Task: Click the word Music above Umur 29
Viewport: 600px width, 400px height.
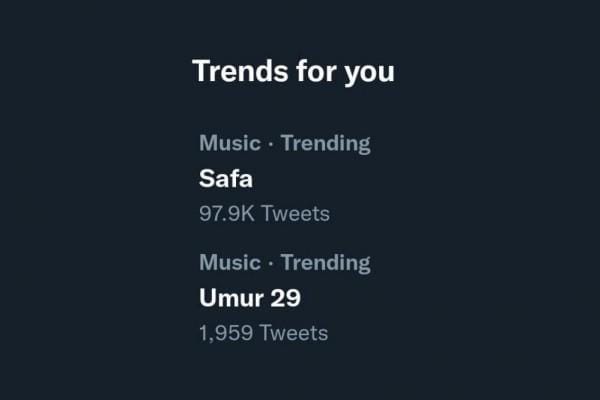Action: point(229,263)
